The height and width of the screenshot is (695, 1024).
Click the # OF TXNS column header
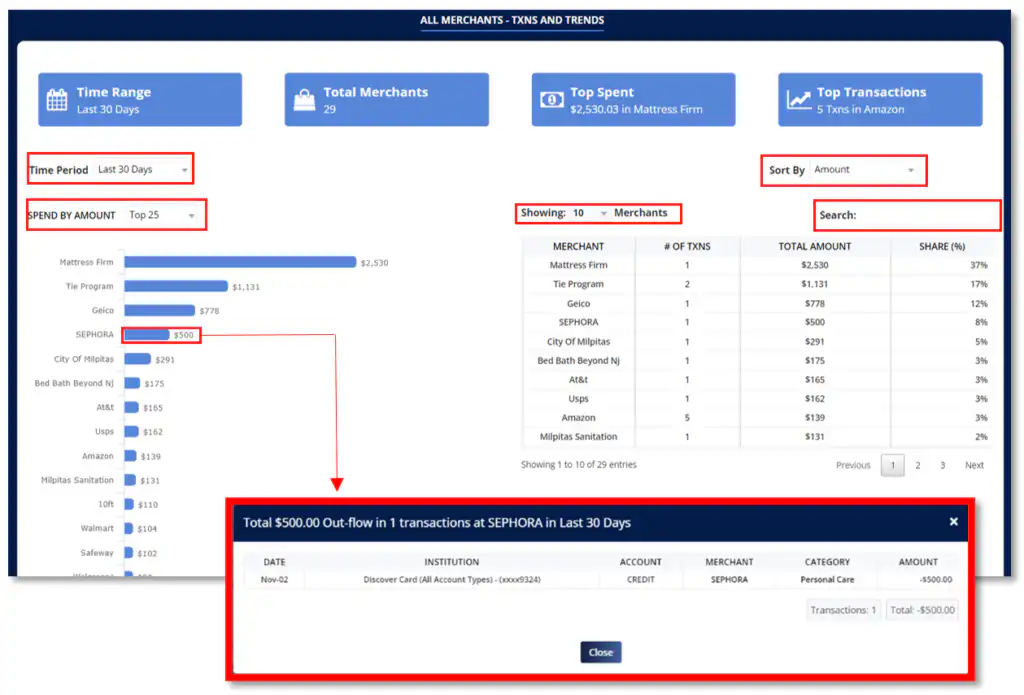(687, 246)
